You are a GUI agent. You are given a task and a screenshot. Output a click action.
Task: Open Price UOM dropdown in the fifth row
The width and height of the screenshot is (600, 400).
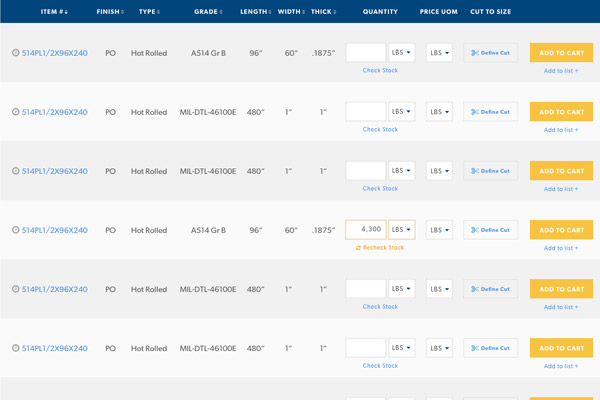439,289
